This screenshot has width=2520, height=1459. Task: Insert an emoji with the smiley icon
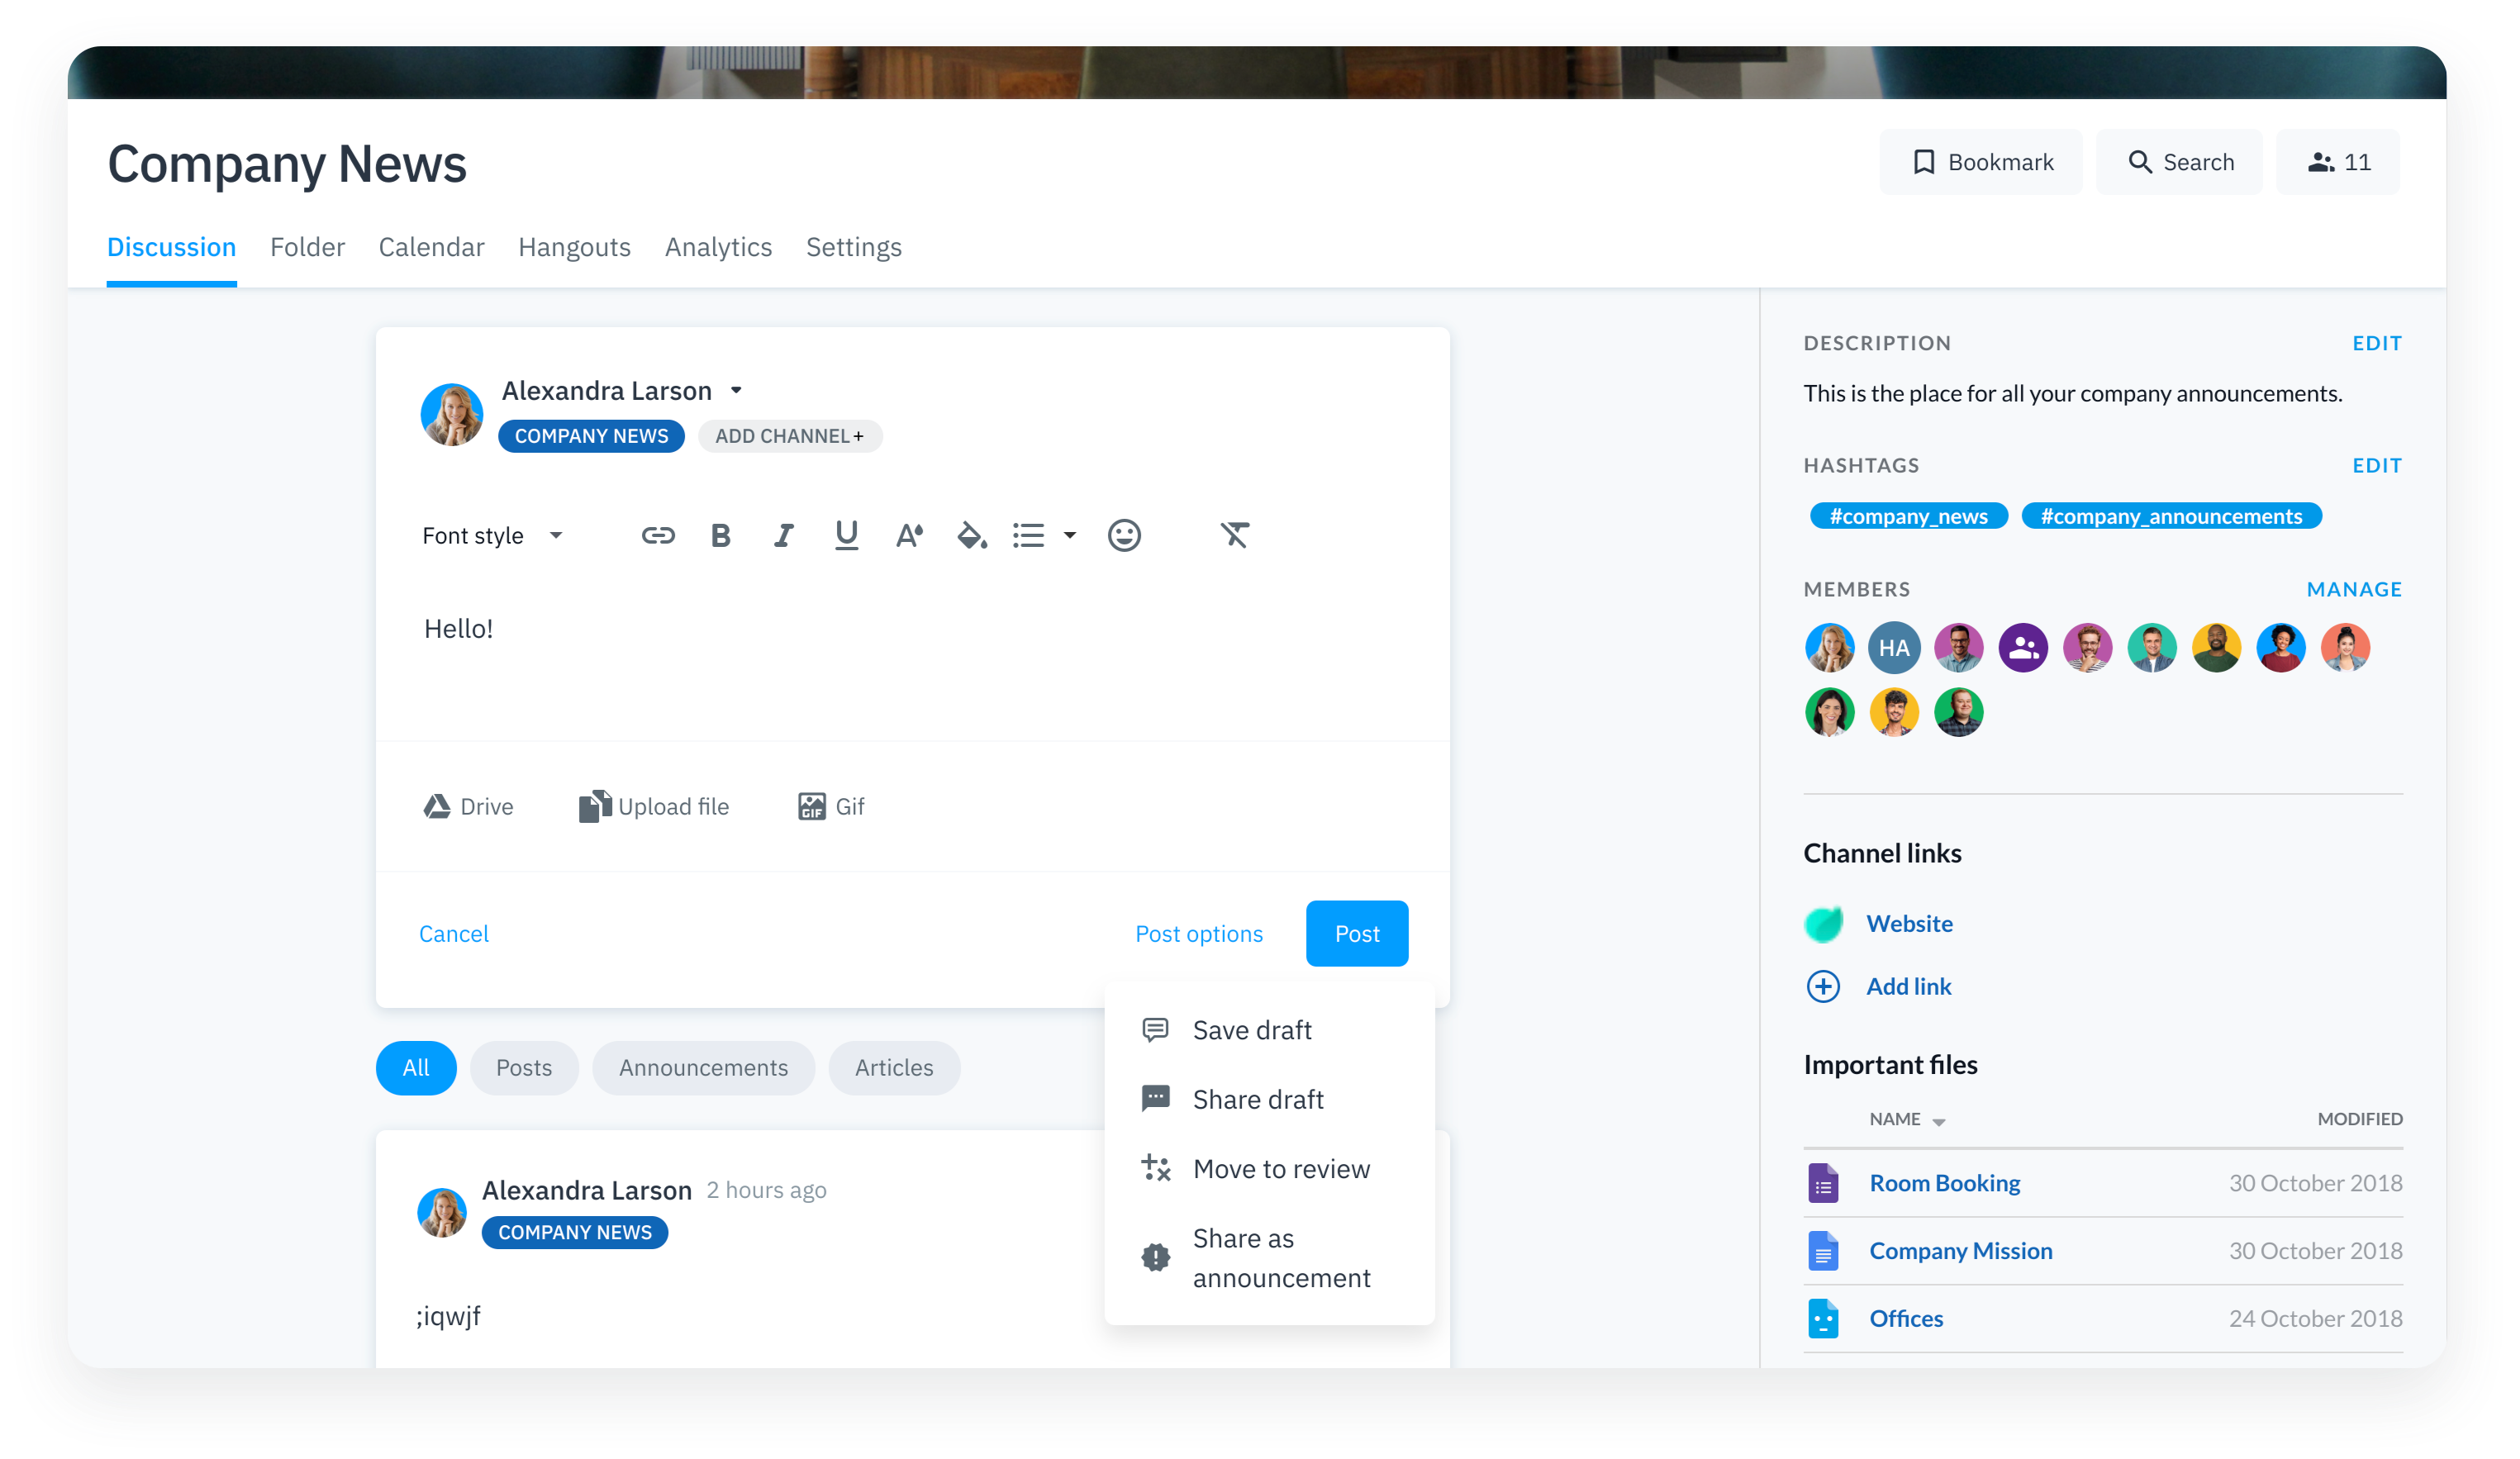(1123, 536)
